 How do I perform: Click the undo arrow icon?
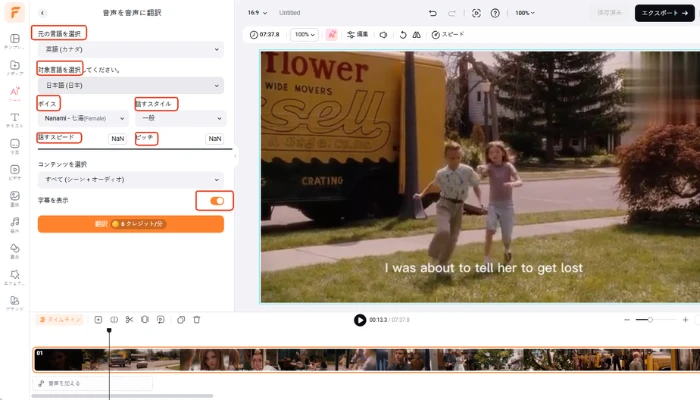tap(432, 13)
